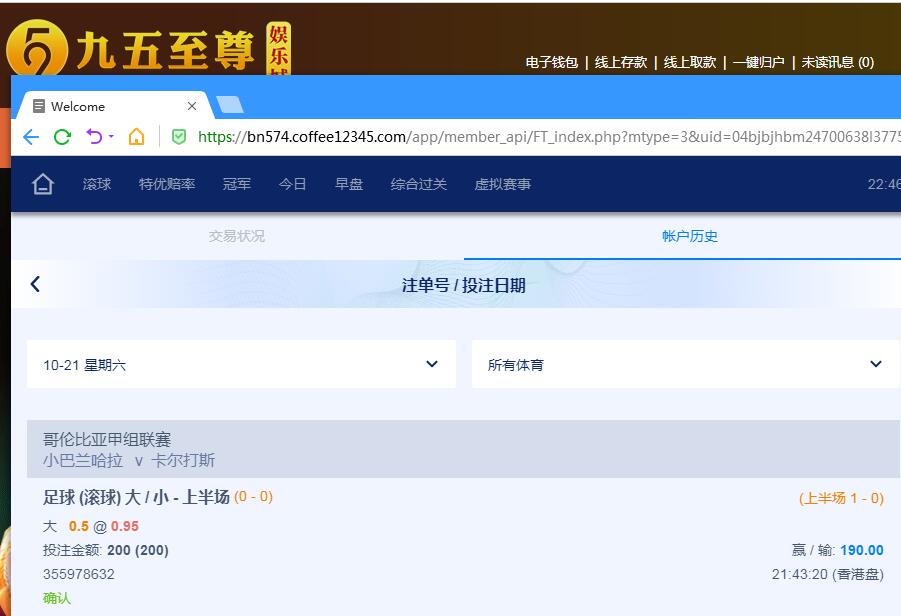901x616 pixels.
Task: Switch to the 交易状况 tab
Action: pos(237,236)
